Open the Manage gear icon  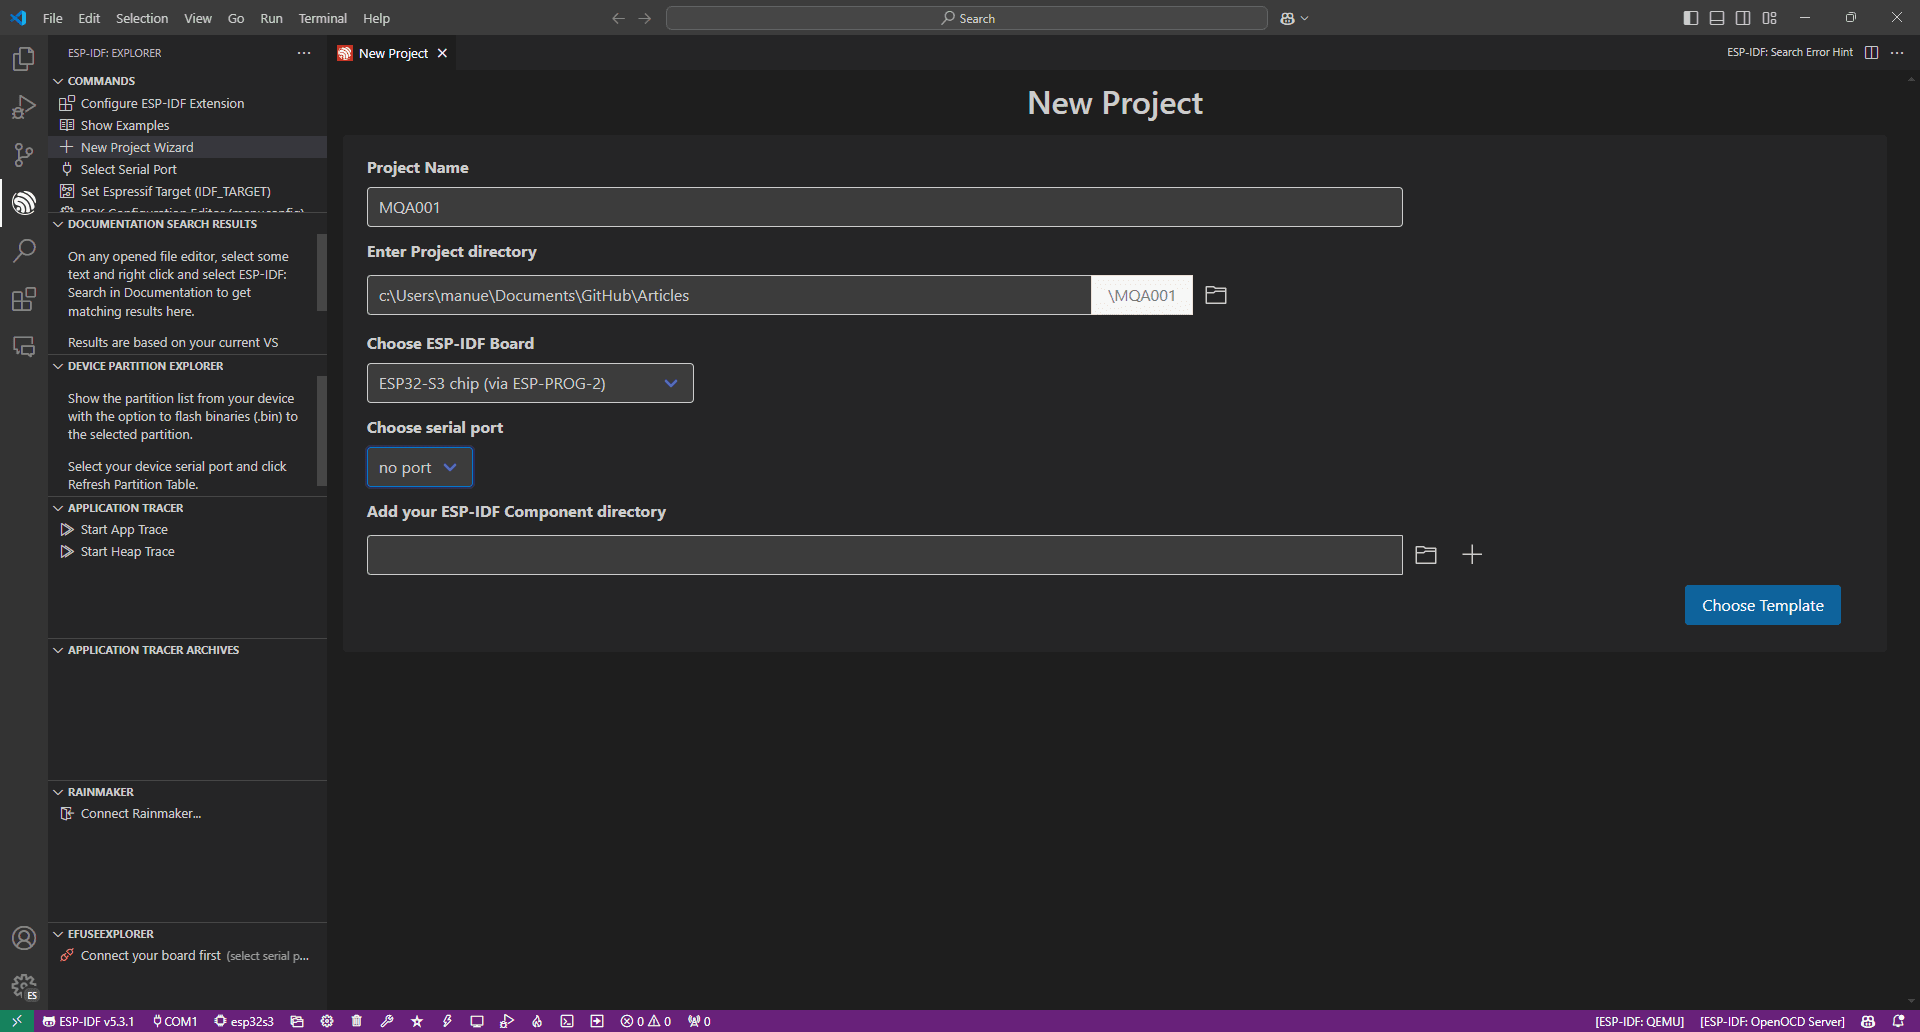[x=24, y=986]
